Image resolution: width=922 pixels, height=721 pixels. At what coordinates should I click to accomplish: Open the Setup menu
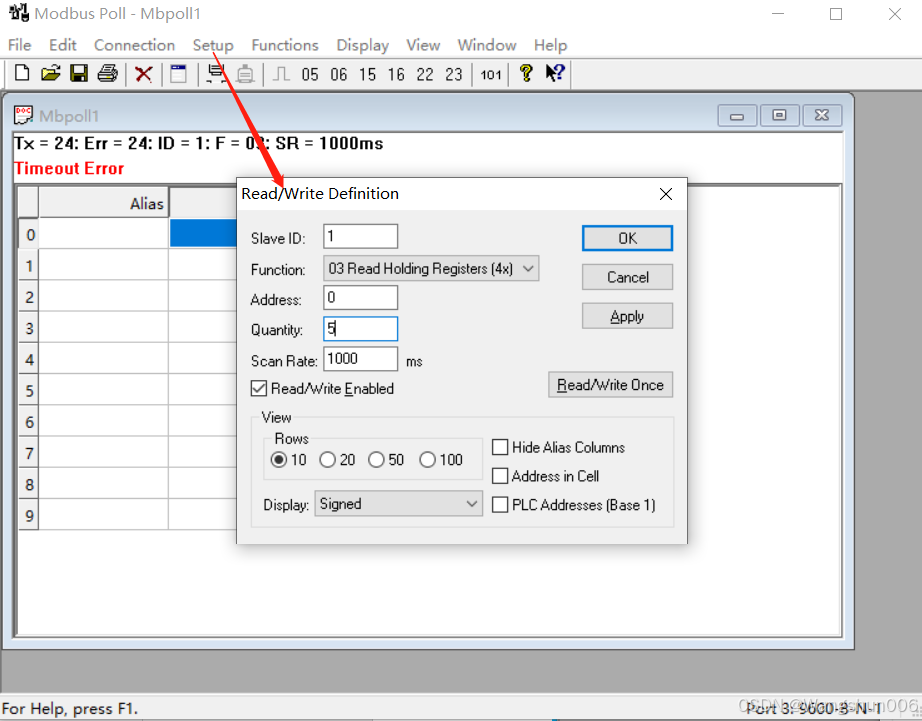tap(213, 45)
